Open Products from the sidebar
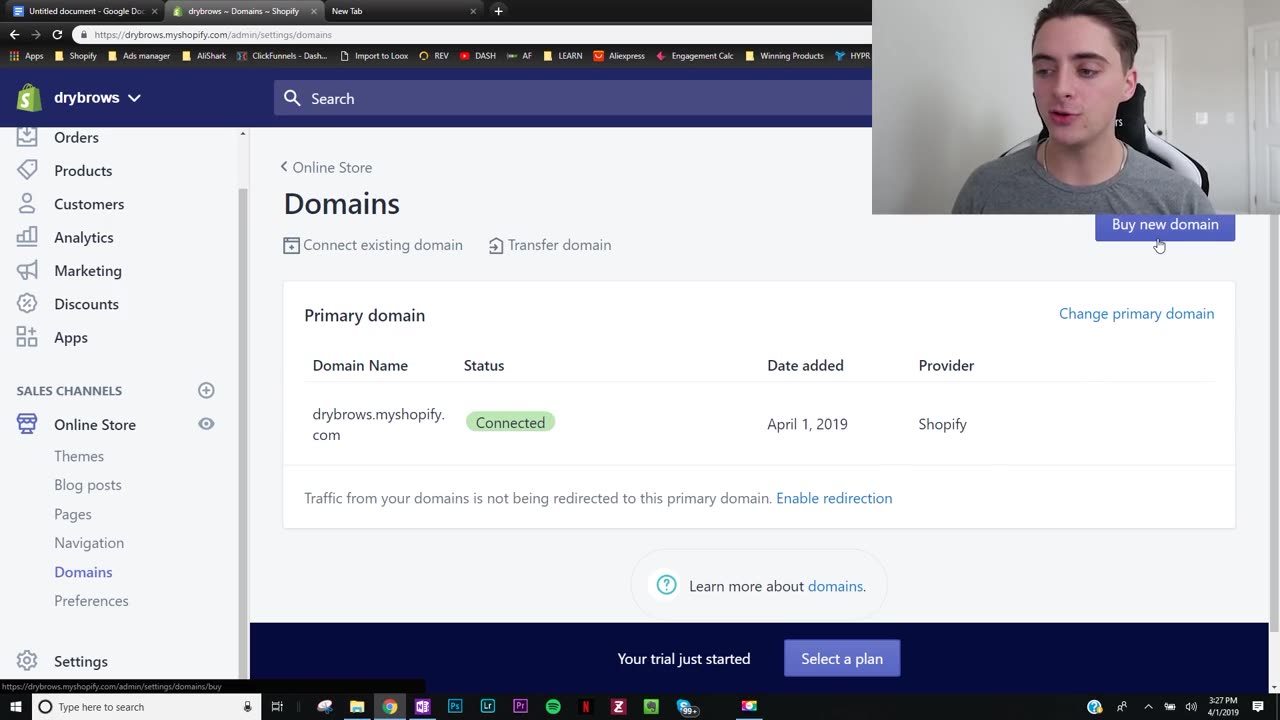 pos(83,171)
